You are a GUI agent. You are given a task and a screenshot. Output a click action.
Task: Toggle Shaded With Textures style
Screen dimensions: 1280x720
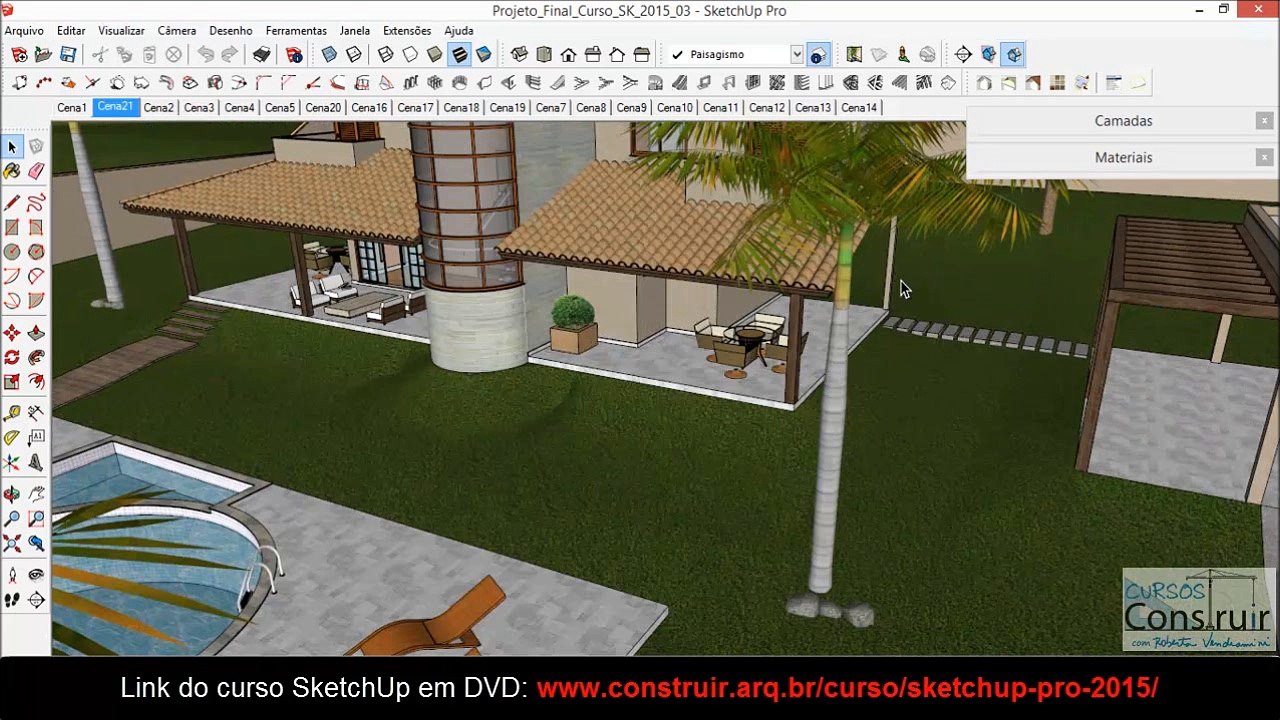(459, 54)
